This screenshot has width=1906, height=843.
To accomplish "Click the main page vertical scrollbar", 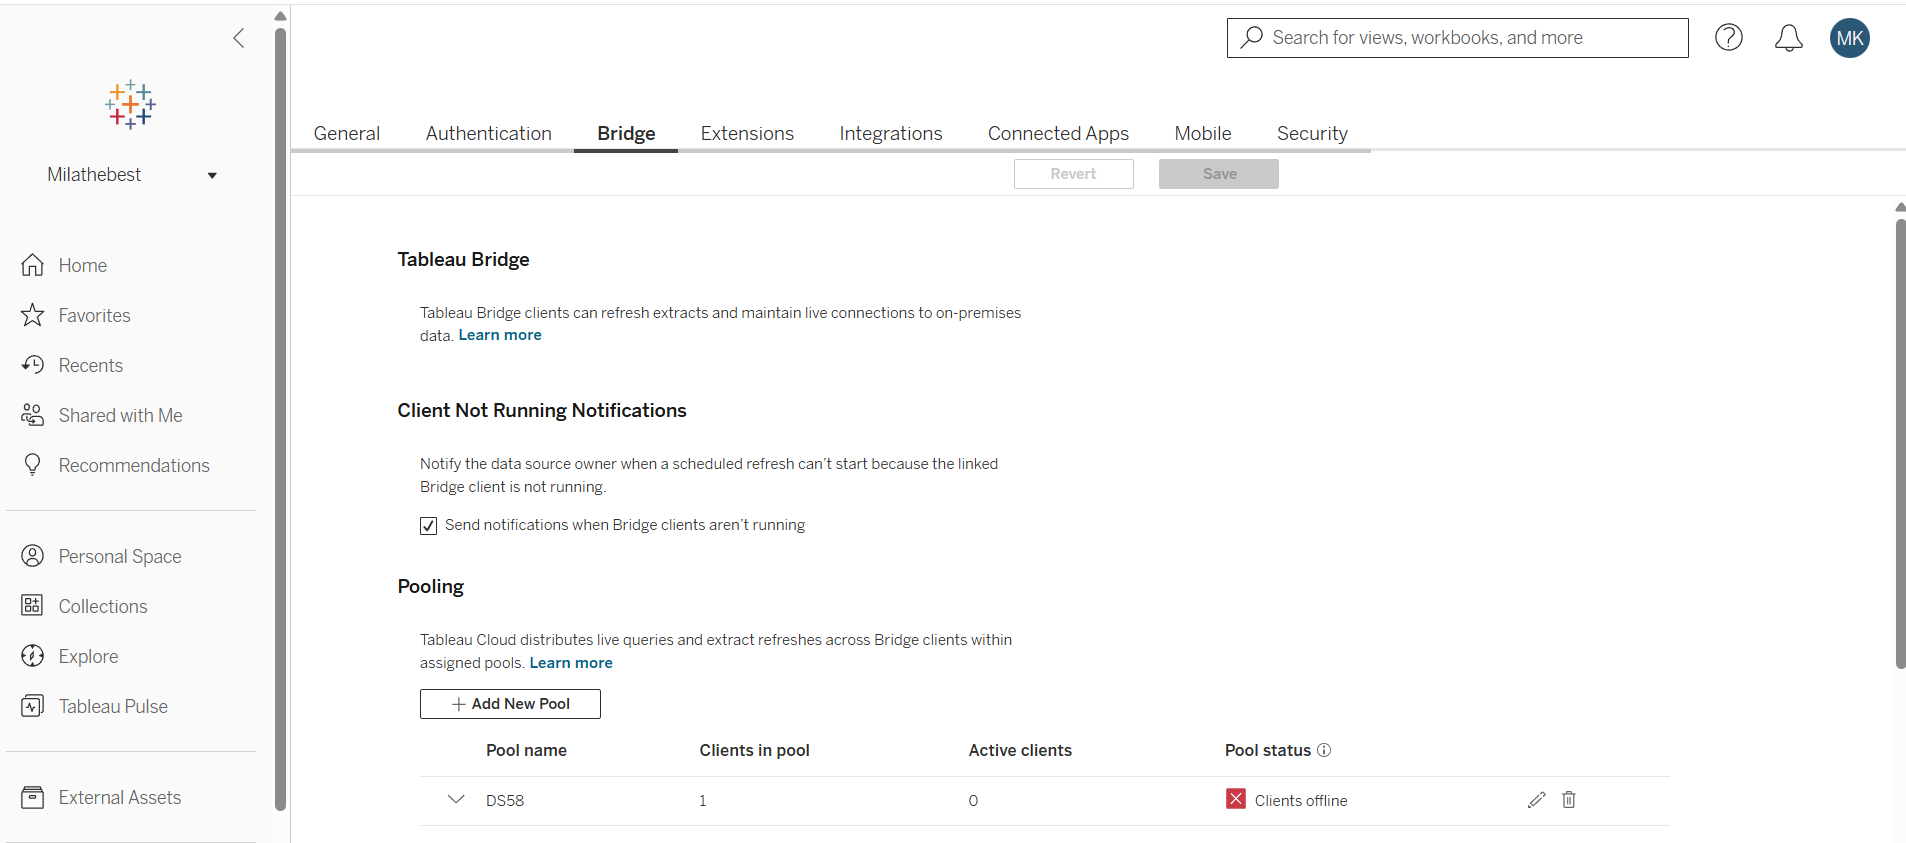I will point(1900,444).
